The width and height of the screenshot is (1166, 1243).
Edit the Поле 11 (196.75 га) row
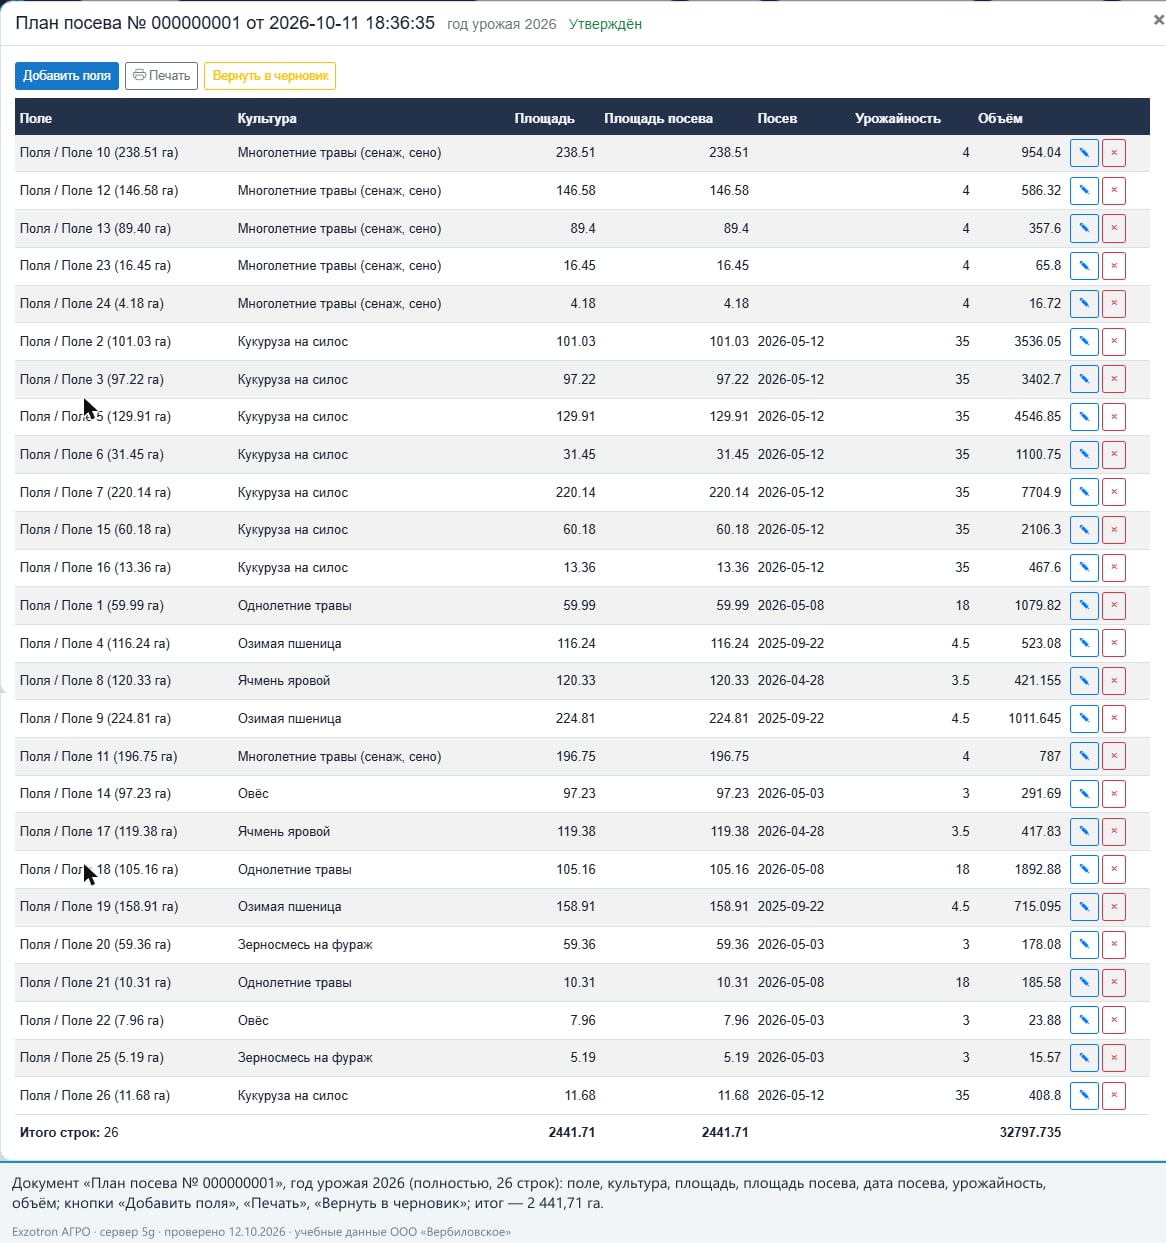point(1084,757)
